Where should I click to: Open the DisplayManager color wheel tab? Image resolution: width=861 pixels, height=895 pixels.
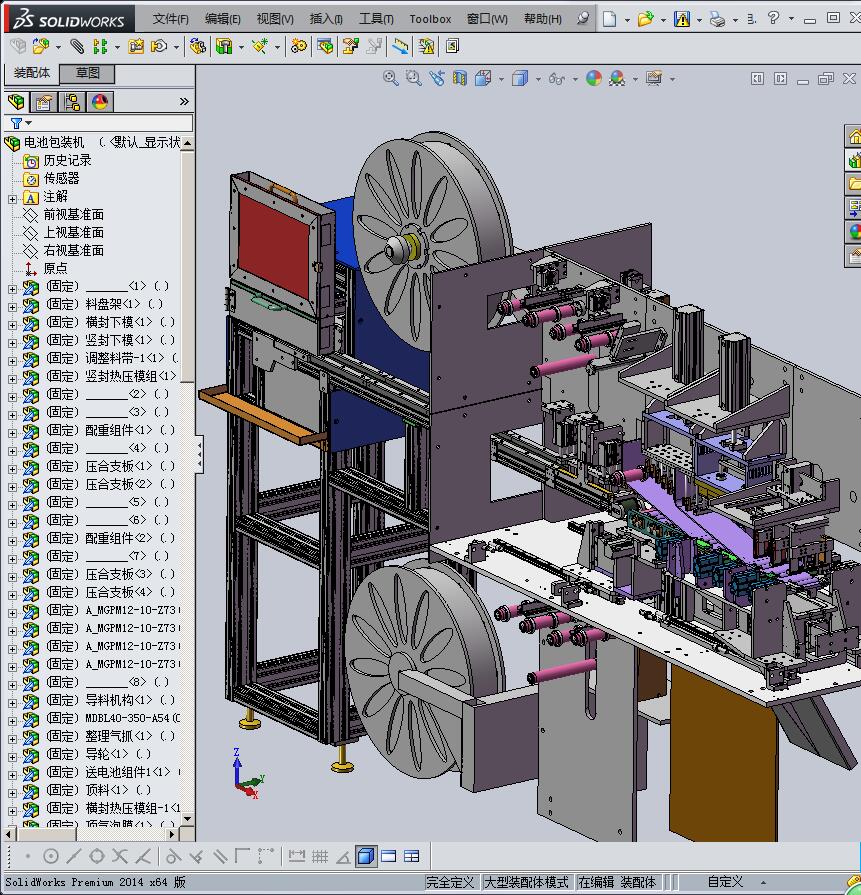point(100,102)
